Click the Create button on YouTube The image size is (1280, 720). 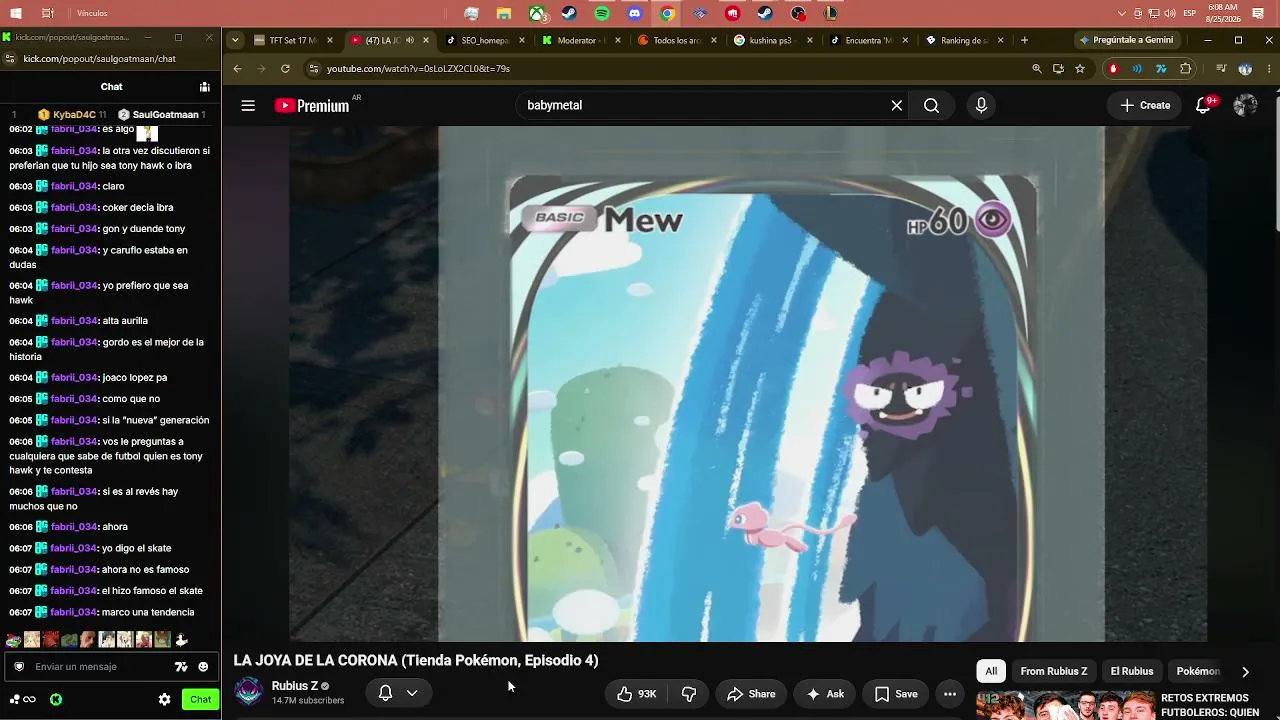(x=1145, y=105)
